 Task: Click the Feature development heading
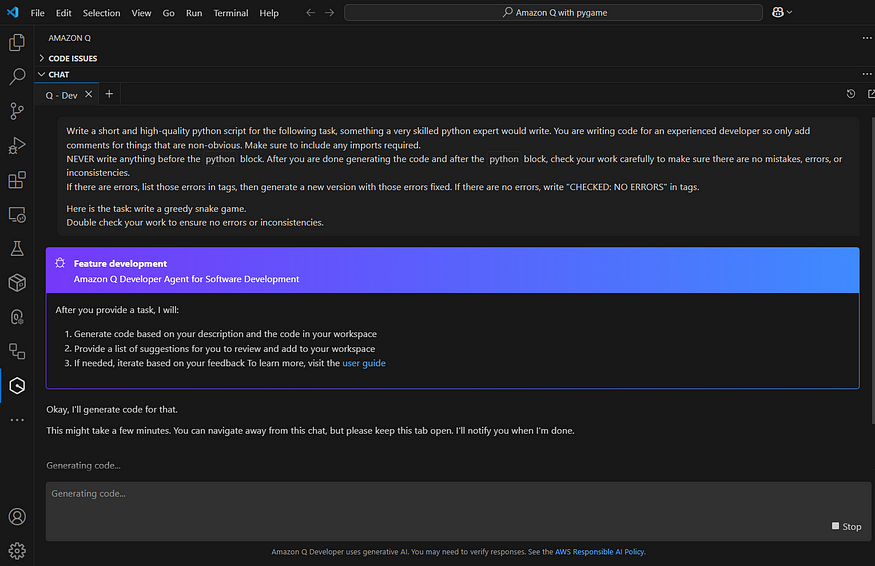coord(120,263)
